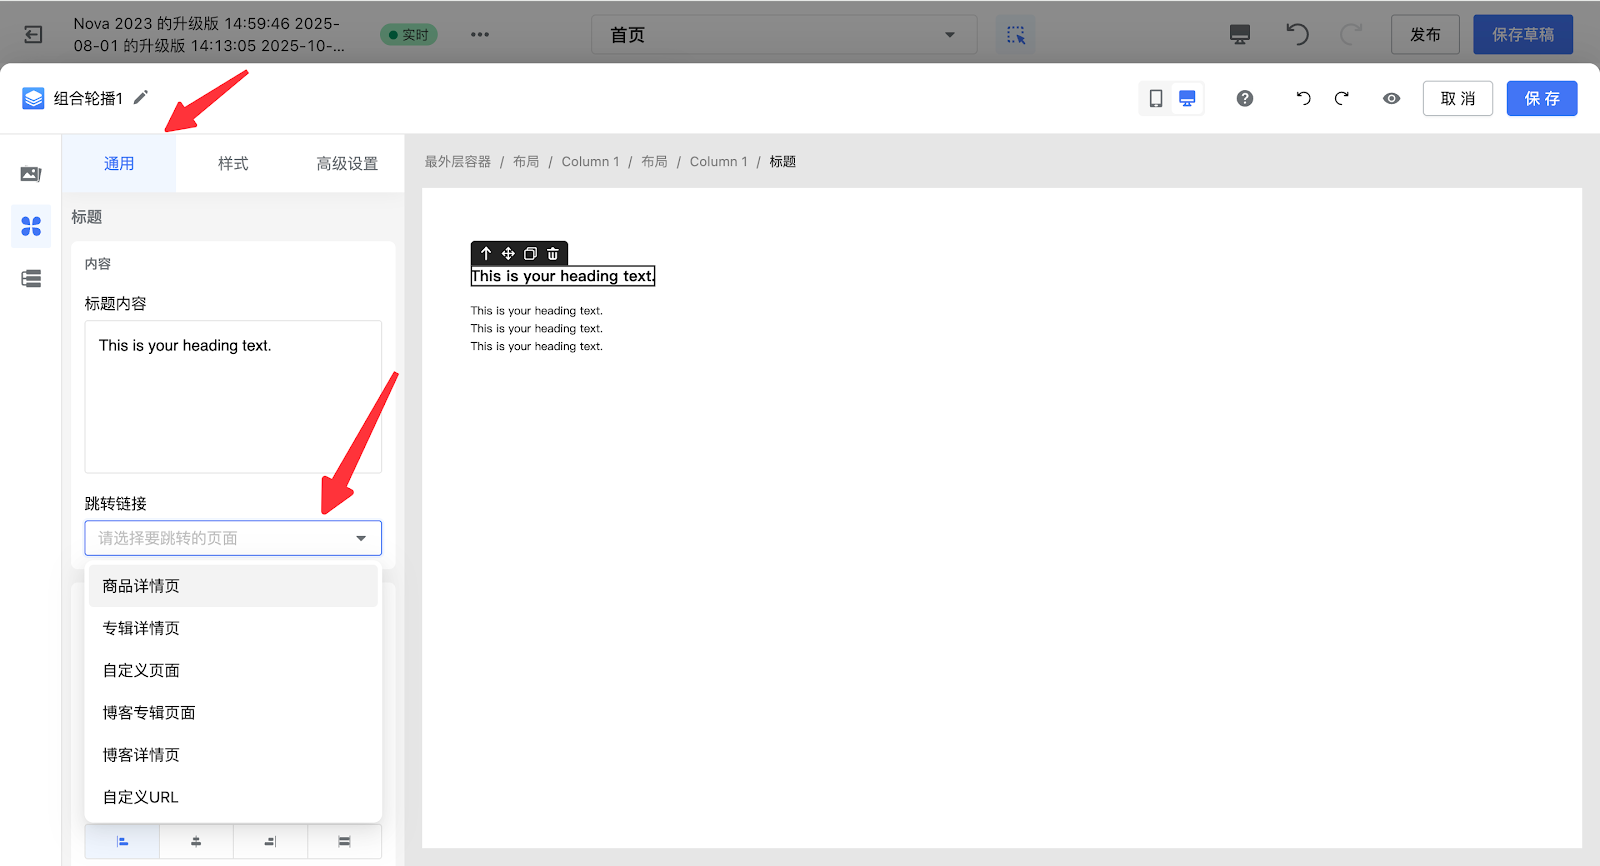Select parent element with the up arrow icon
This screenshot has height=866, width=1600.
point(486,254)
